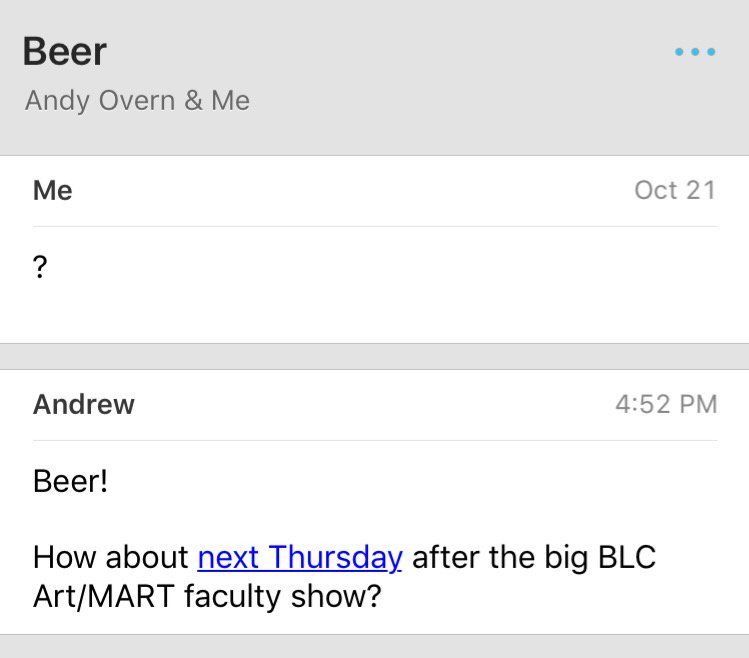Tap the "Beer!" line in Andrew's message
This screenshot has width=749, height=658.
point(70,481)
